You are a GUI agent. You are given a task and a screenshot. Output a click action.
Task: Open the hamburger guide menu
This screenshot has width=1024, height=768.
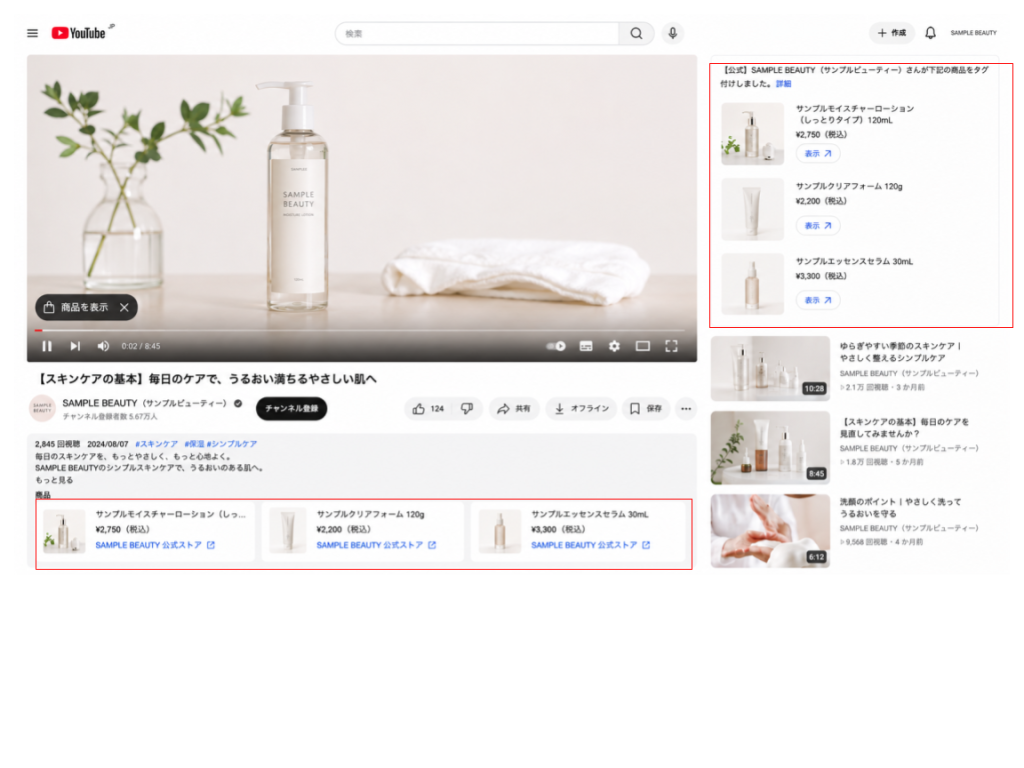click(x=32, y=33)
